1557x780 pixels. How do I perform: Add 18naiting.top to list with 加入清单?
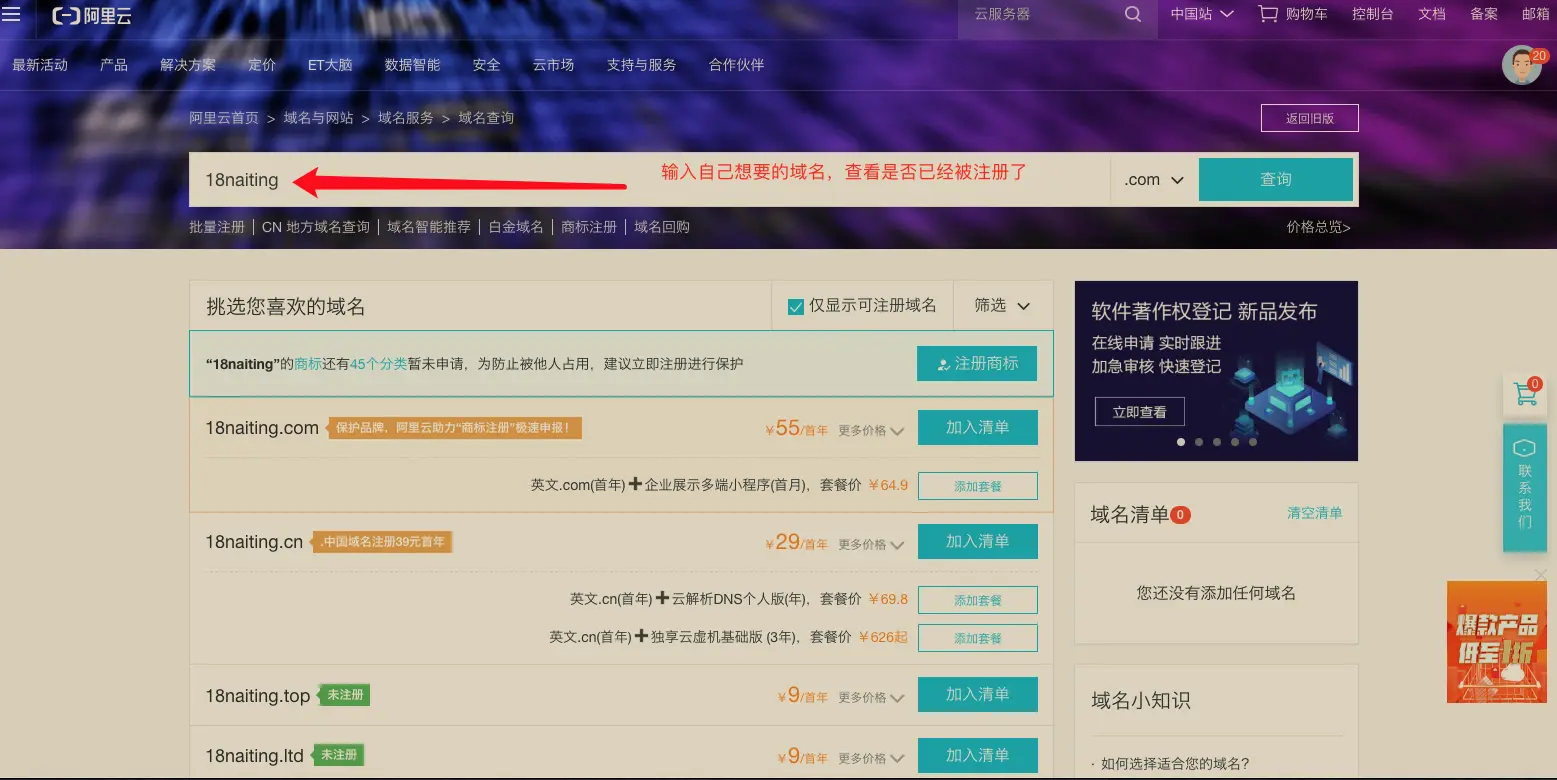click(x=977, y=695)
